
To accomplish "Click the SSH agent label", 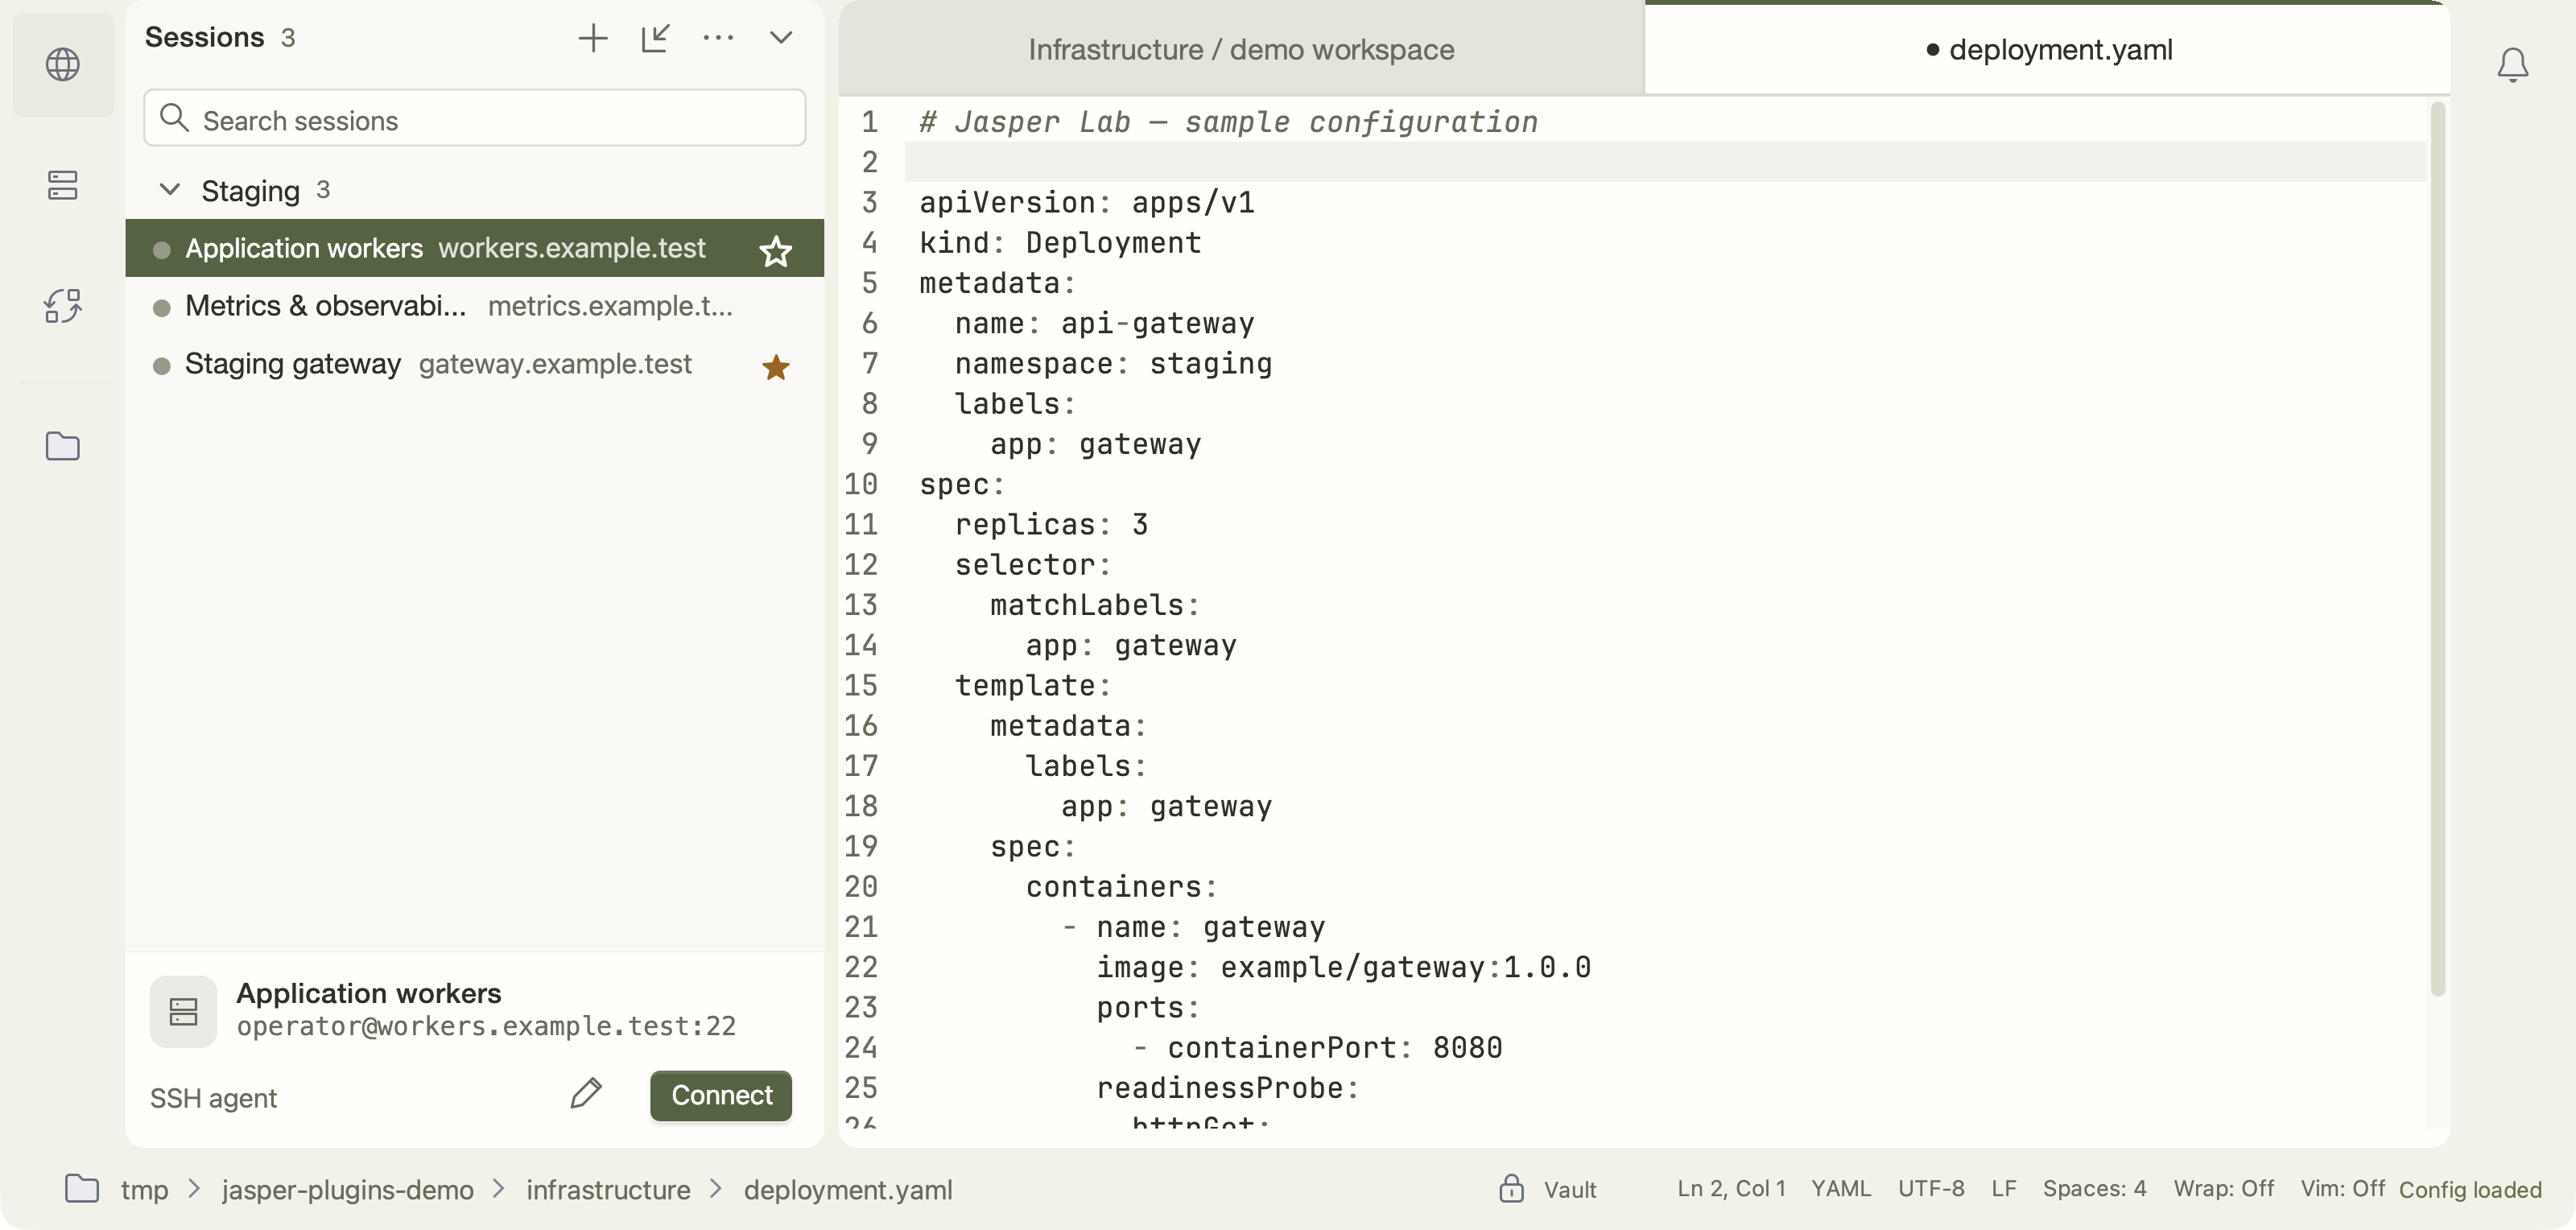I will pyautogui.click(x=213, y=1098).
